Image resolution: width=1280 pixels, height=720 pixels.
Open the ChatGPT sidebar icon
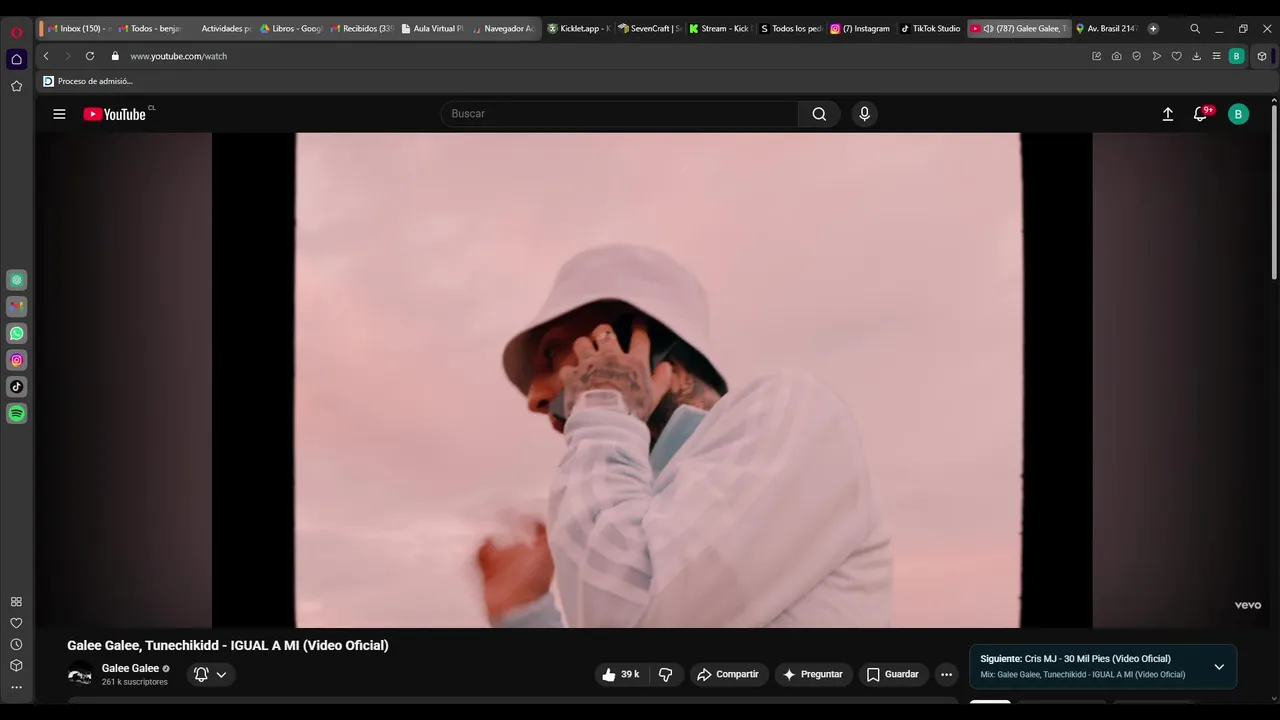point(17,280)
